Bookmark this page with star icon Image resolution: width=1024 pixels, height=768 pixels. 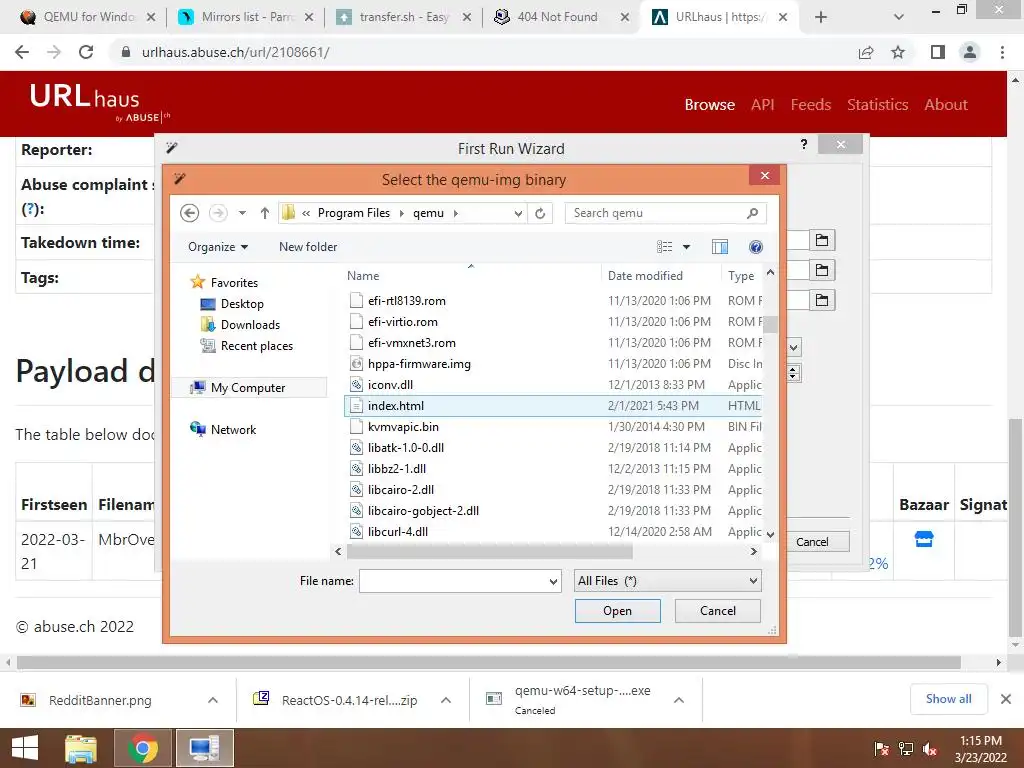point(898,52)
